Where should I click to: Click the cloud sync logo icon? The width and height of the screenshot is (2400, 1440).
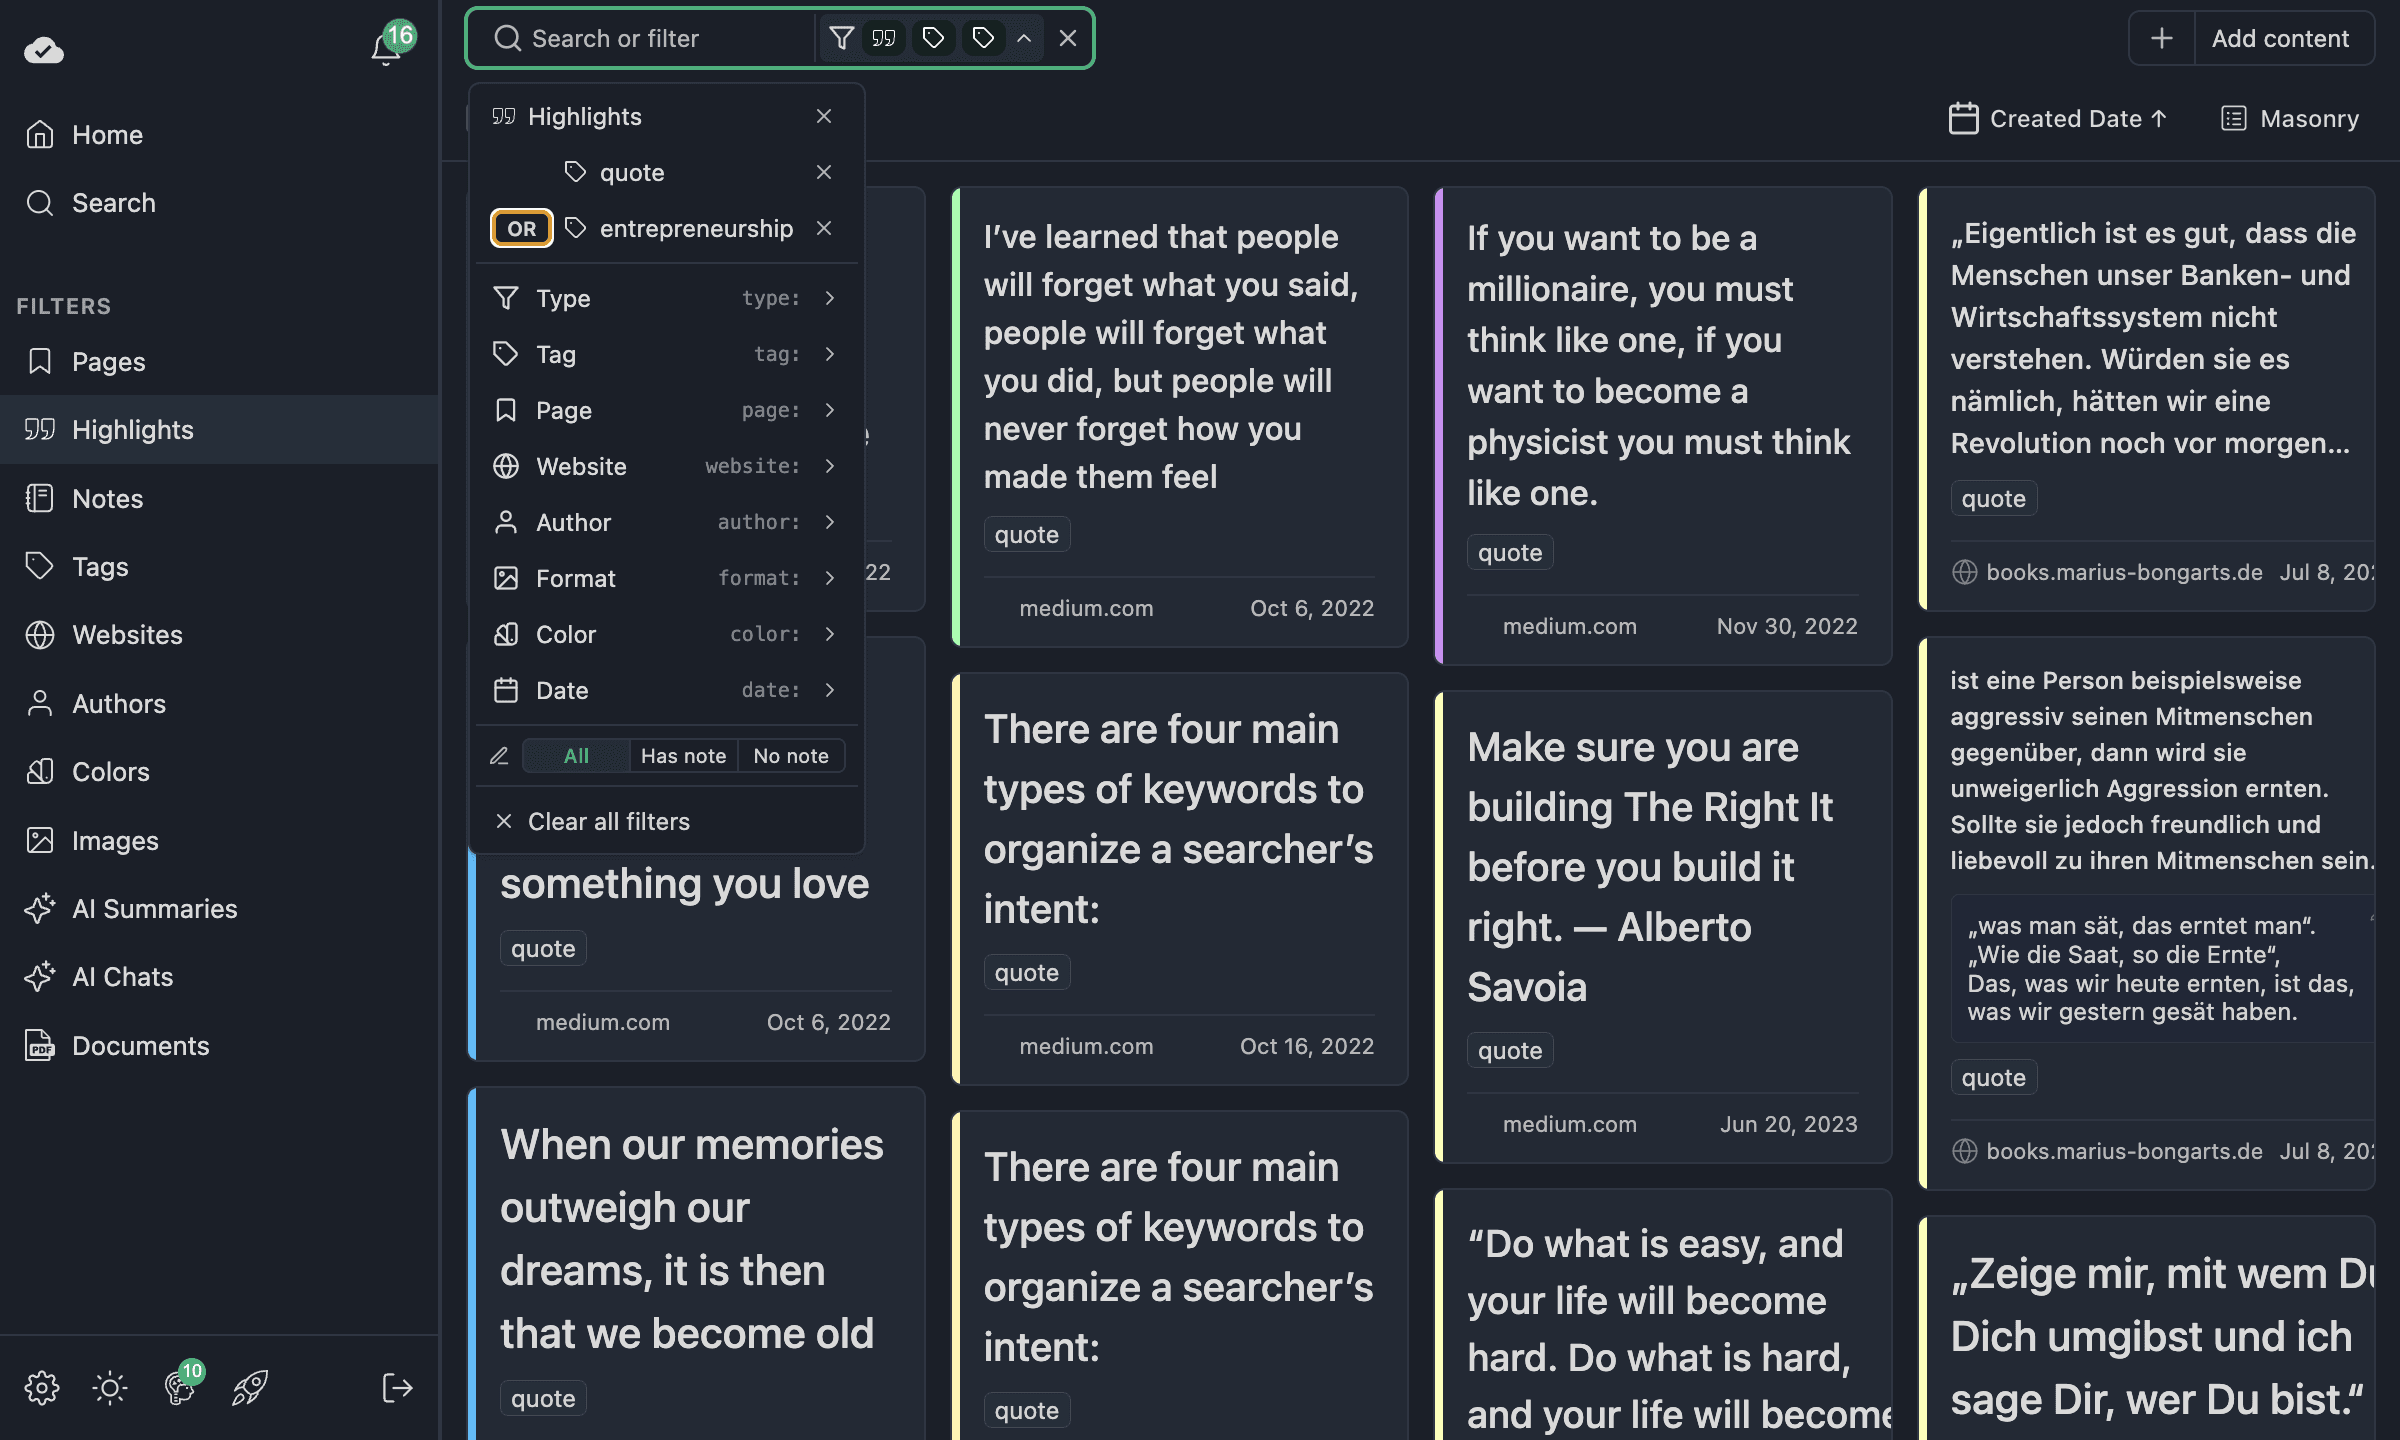pos(44,50)
